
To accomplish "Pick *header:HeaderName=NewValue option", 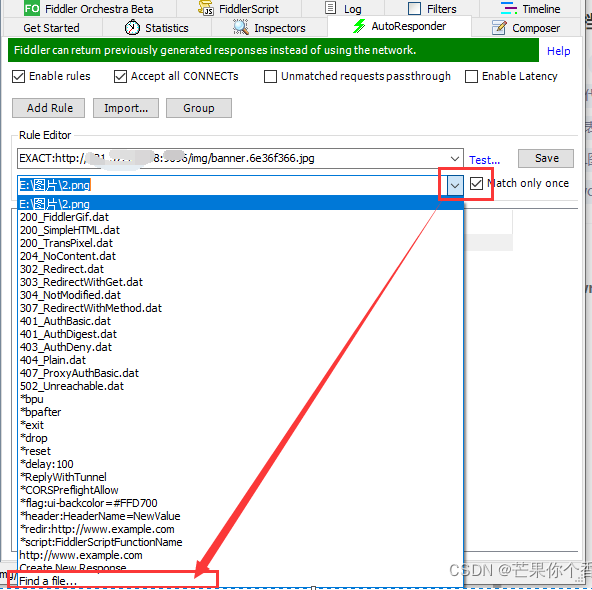I will (240, 516).
